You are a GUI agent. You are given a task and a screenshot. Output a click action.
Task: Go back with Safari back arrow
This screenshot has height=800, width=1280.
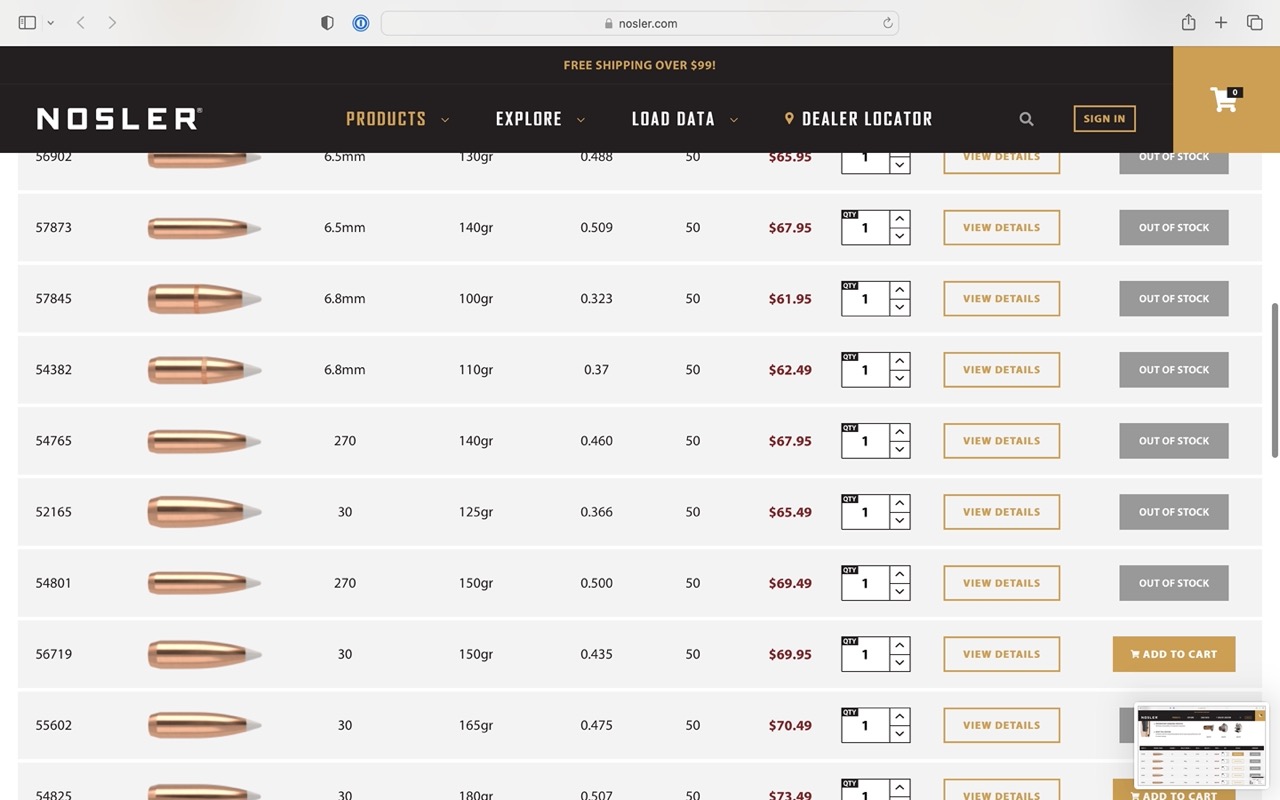(80, 23)
